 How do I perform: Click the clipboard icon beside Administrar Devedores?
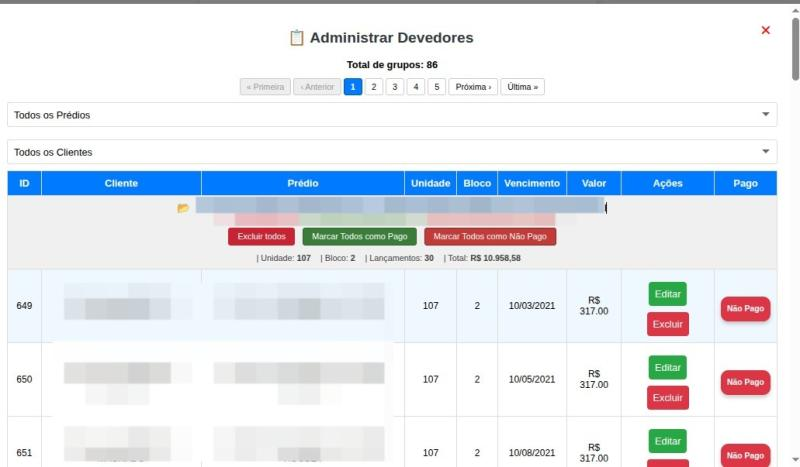pyautogui.click(x=296, y=38)
